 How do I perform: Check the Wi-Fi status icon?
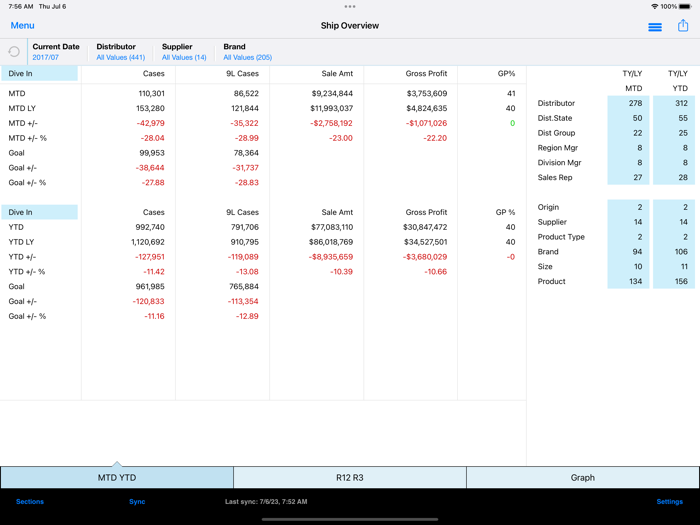tap(654, 7)
